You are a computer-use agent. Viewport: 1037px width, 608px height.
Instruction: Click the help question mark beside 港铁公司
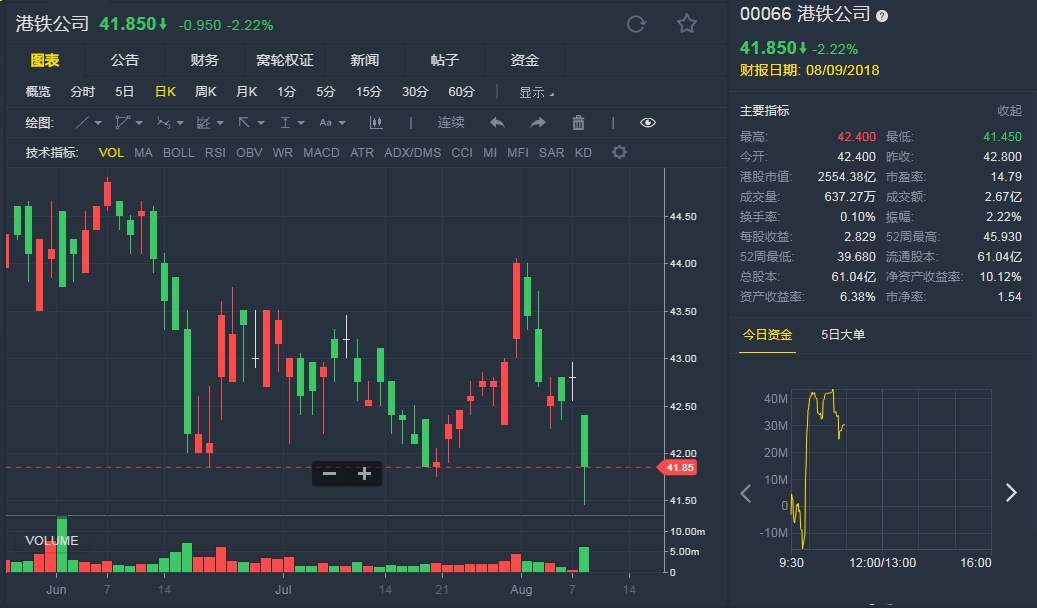882,17
